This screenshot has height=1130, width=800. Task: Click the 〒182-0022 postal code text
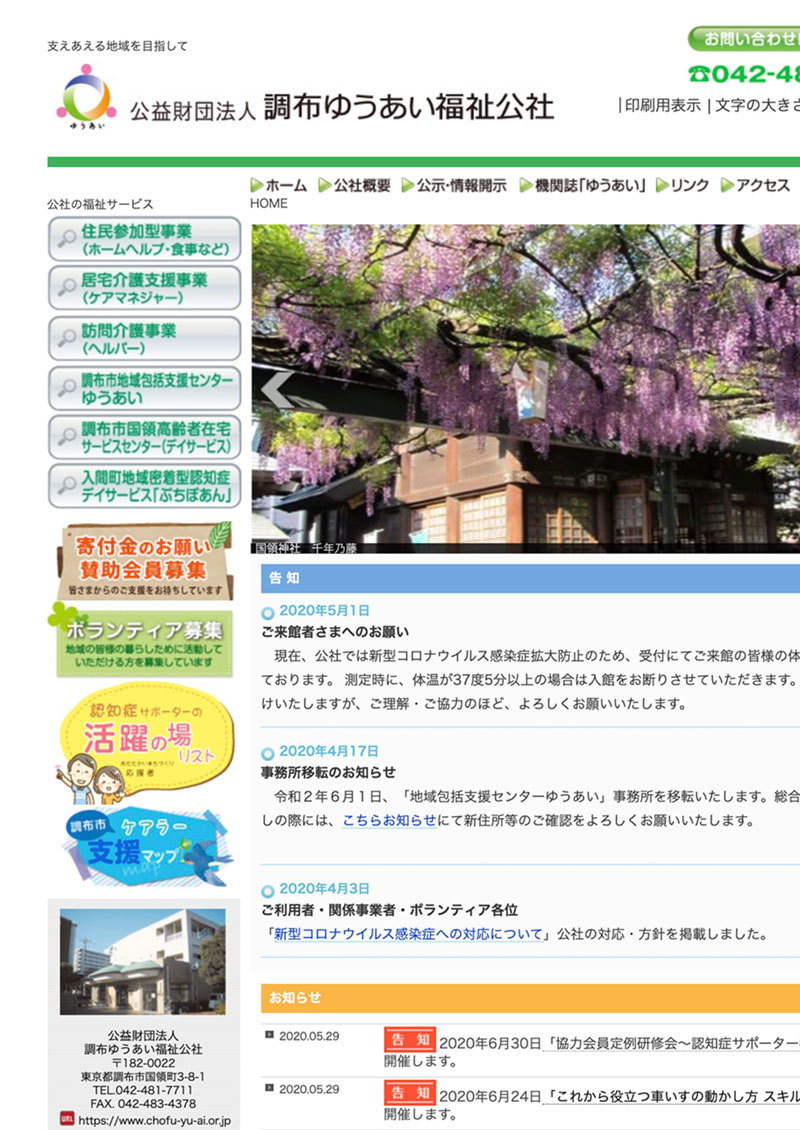(143, 1063)
